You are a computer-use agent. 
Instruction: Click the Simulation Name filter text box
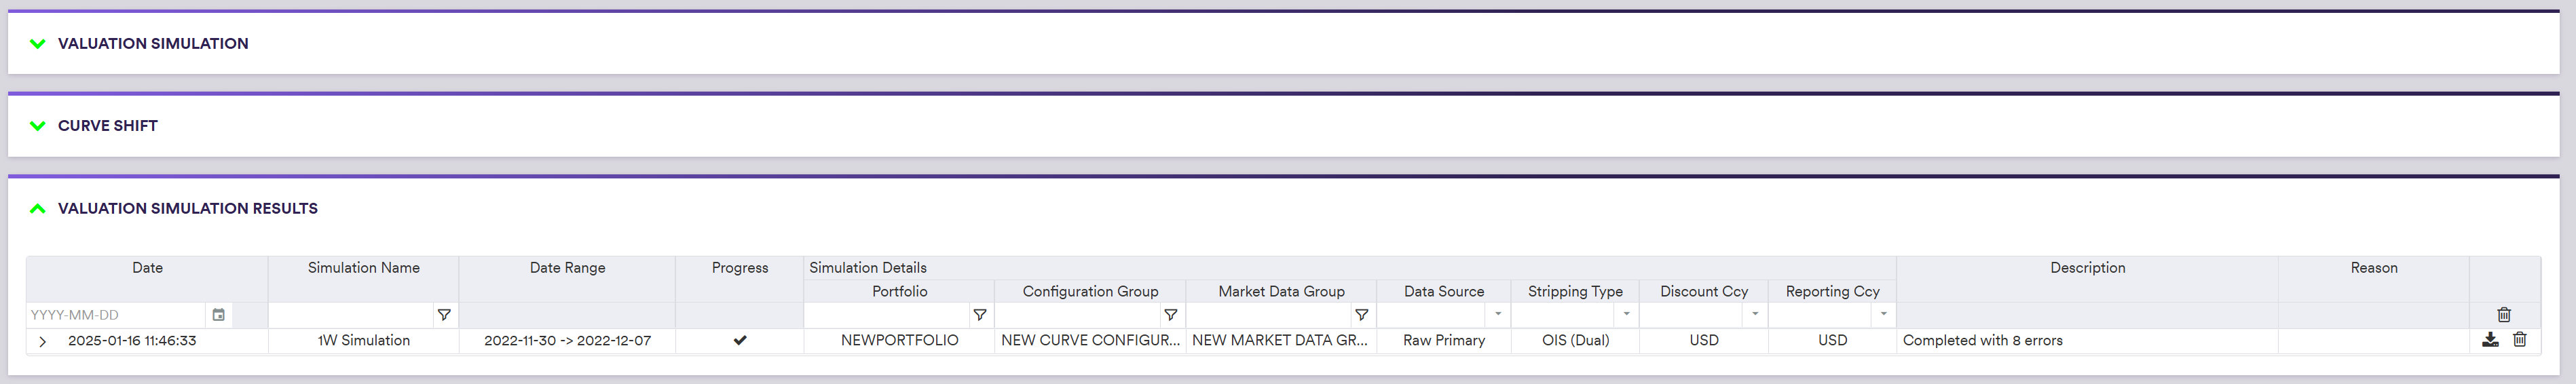coord(350,315)
